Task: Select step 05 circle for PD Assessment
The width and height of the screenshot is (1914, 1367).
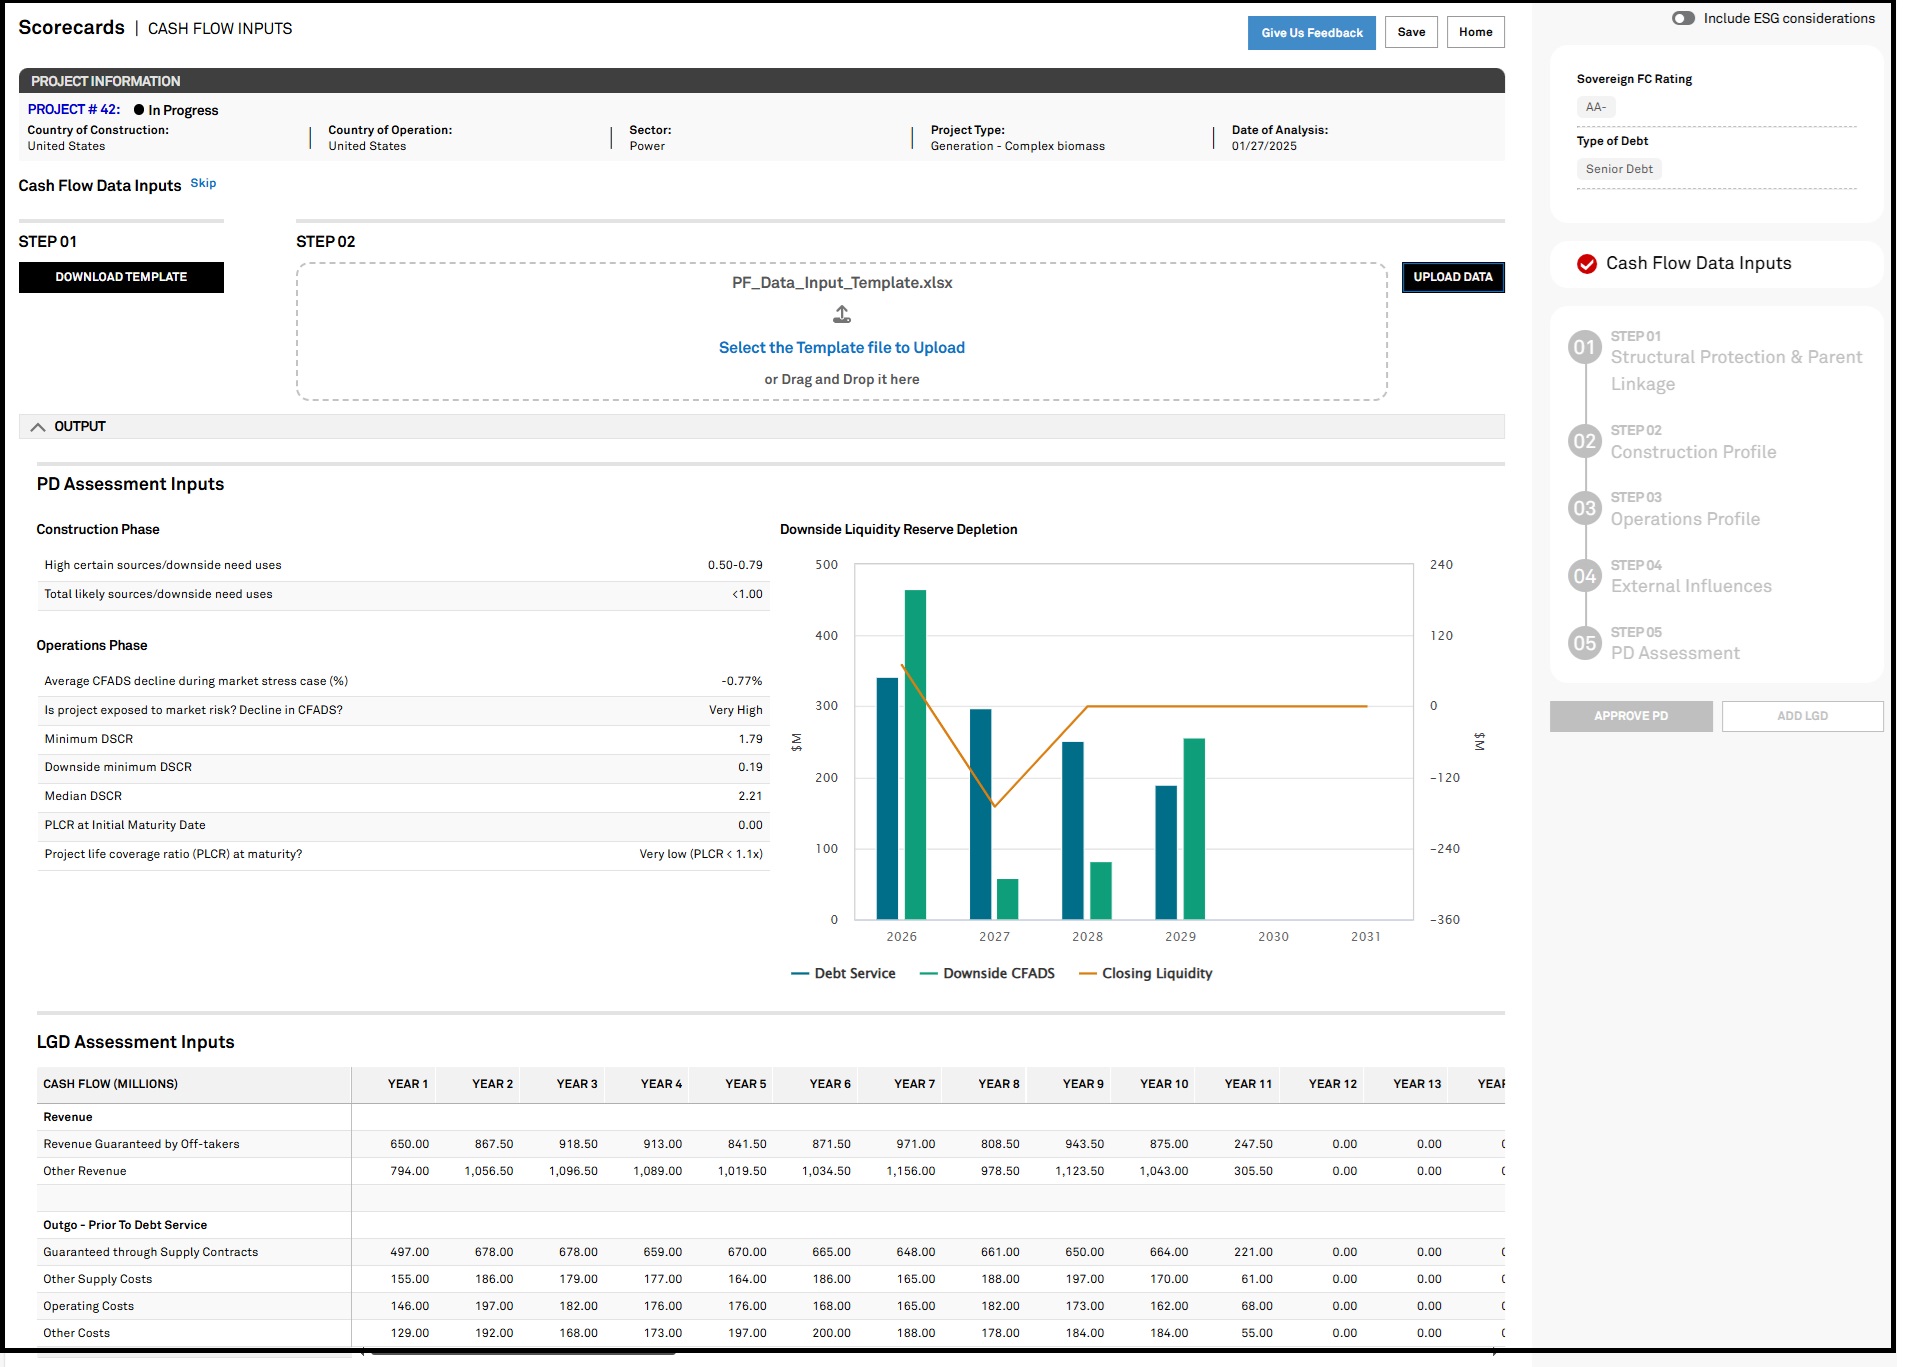Action: (x=1584, y=643)
